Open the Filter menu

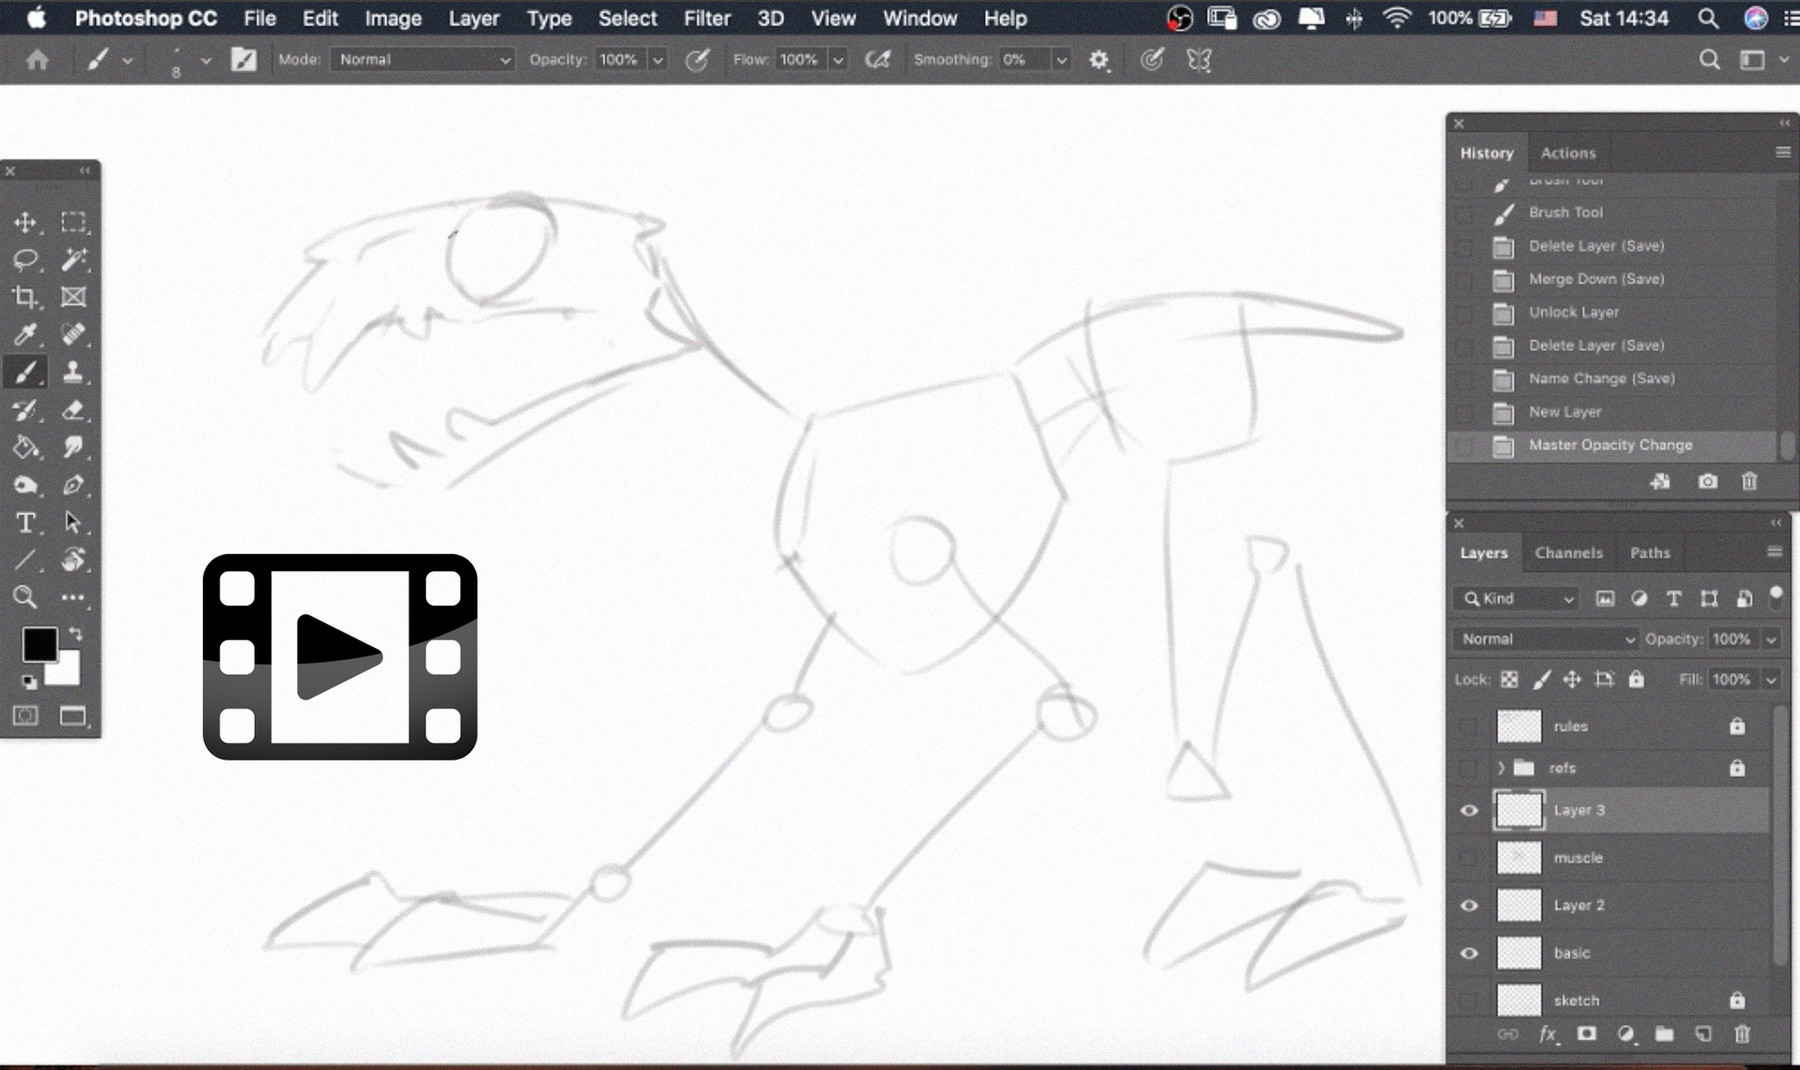[x=707, y=18]
